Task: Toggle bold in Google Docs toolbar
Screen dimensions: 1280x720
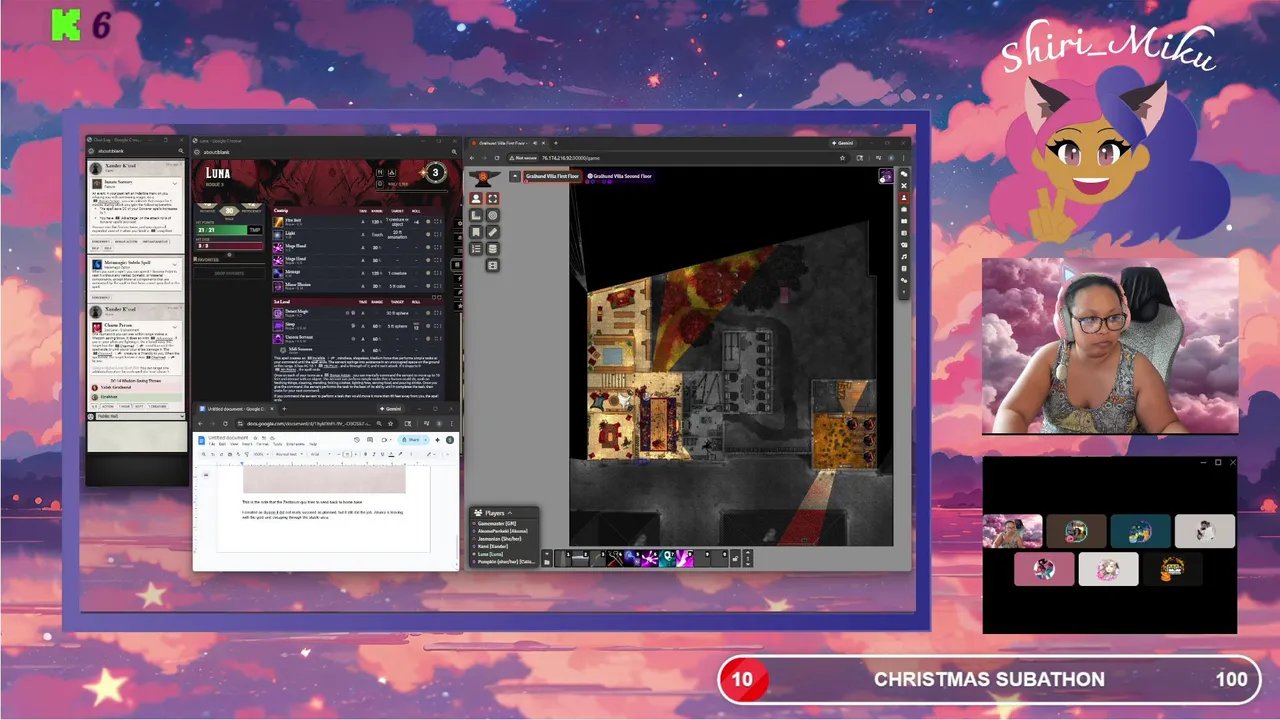Action: point(365,454)
